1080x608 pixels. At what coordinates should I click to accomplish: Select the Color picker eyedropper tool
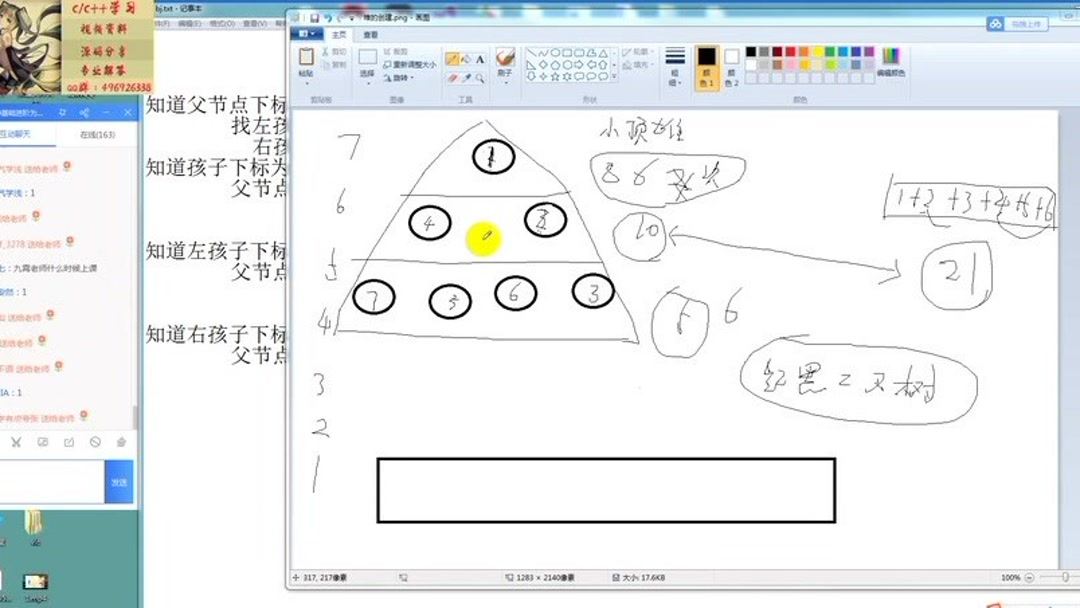[x=465, y=77]
